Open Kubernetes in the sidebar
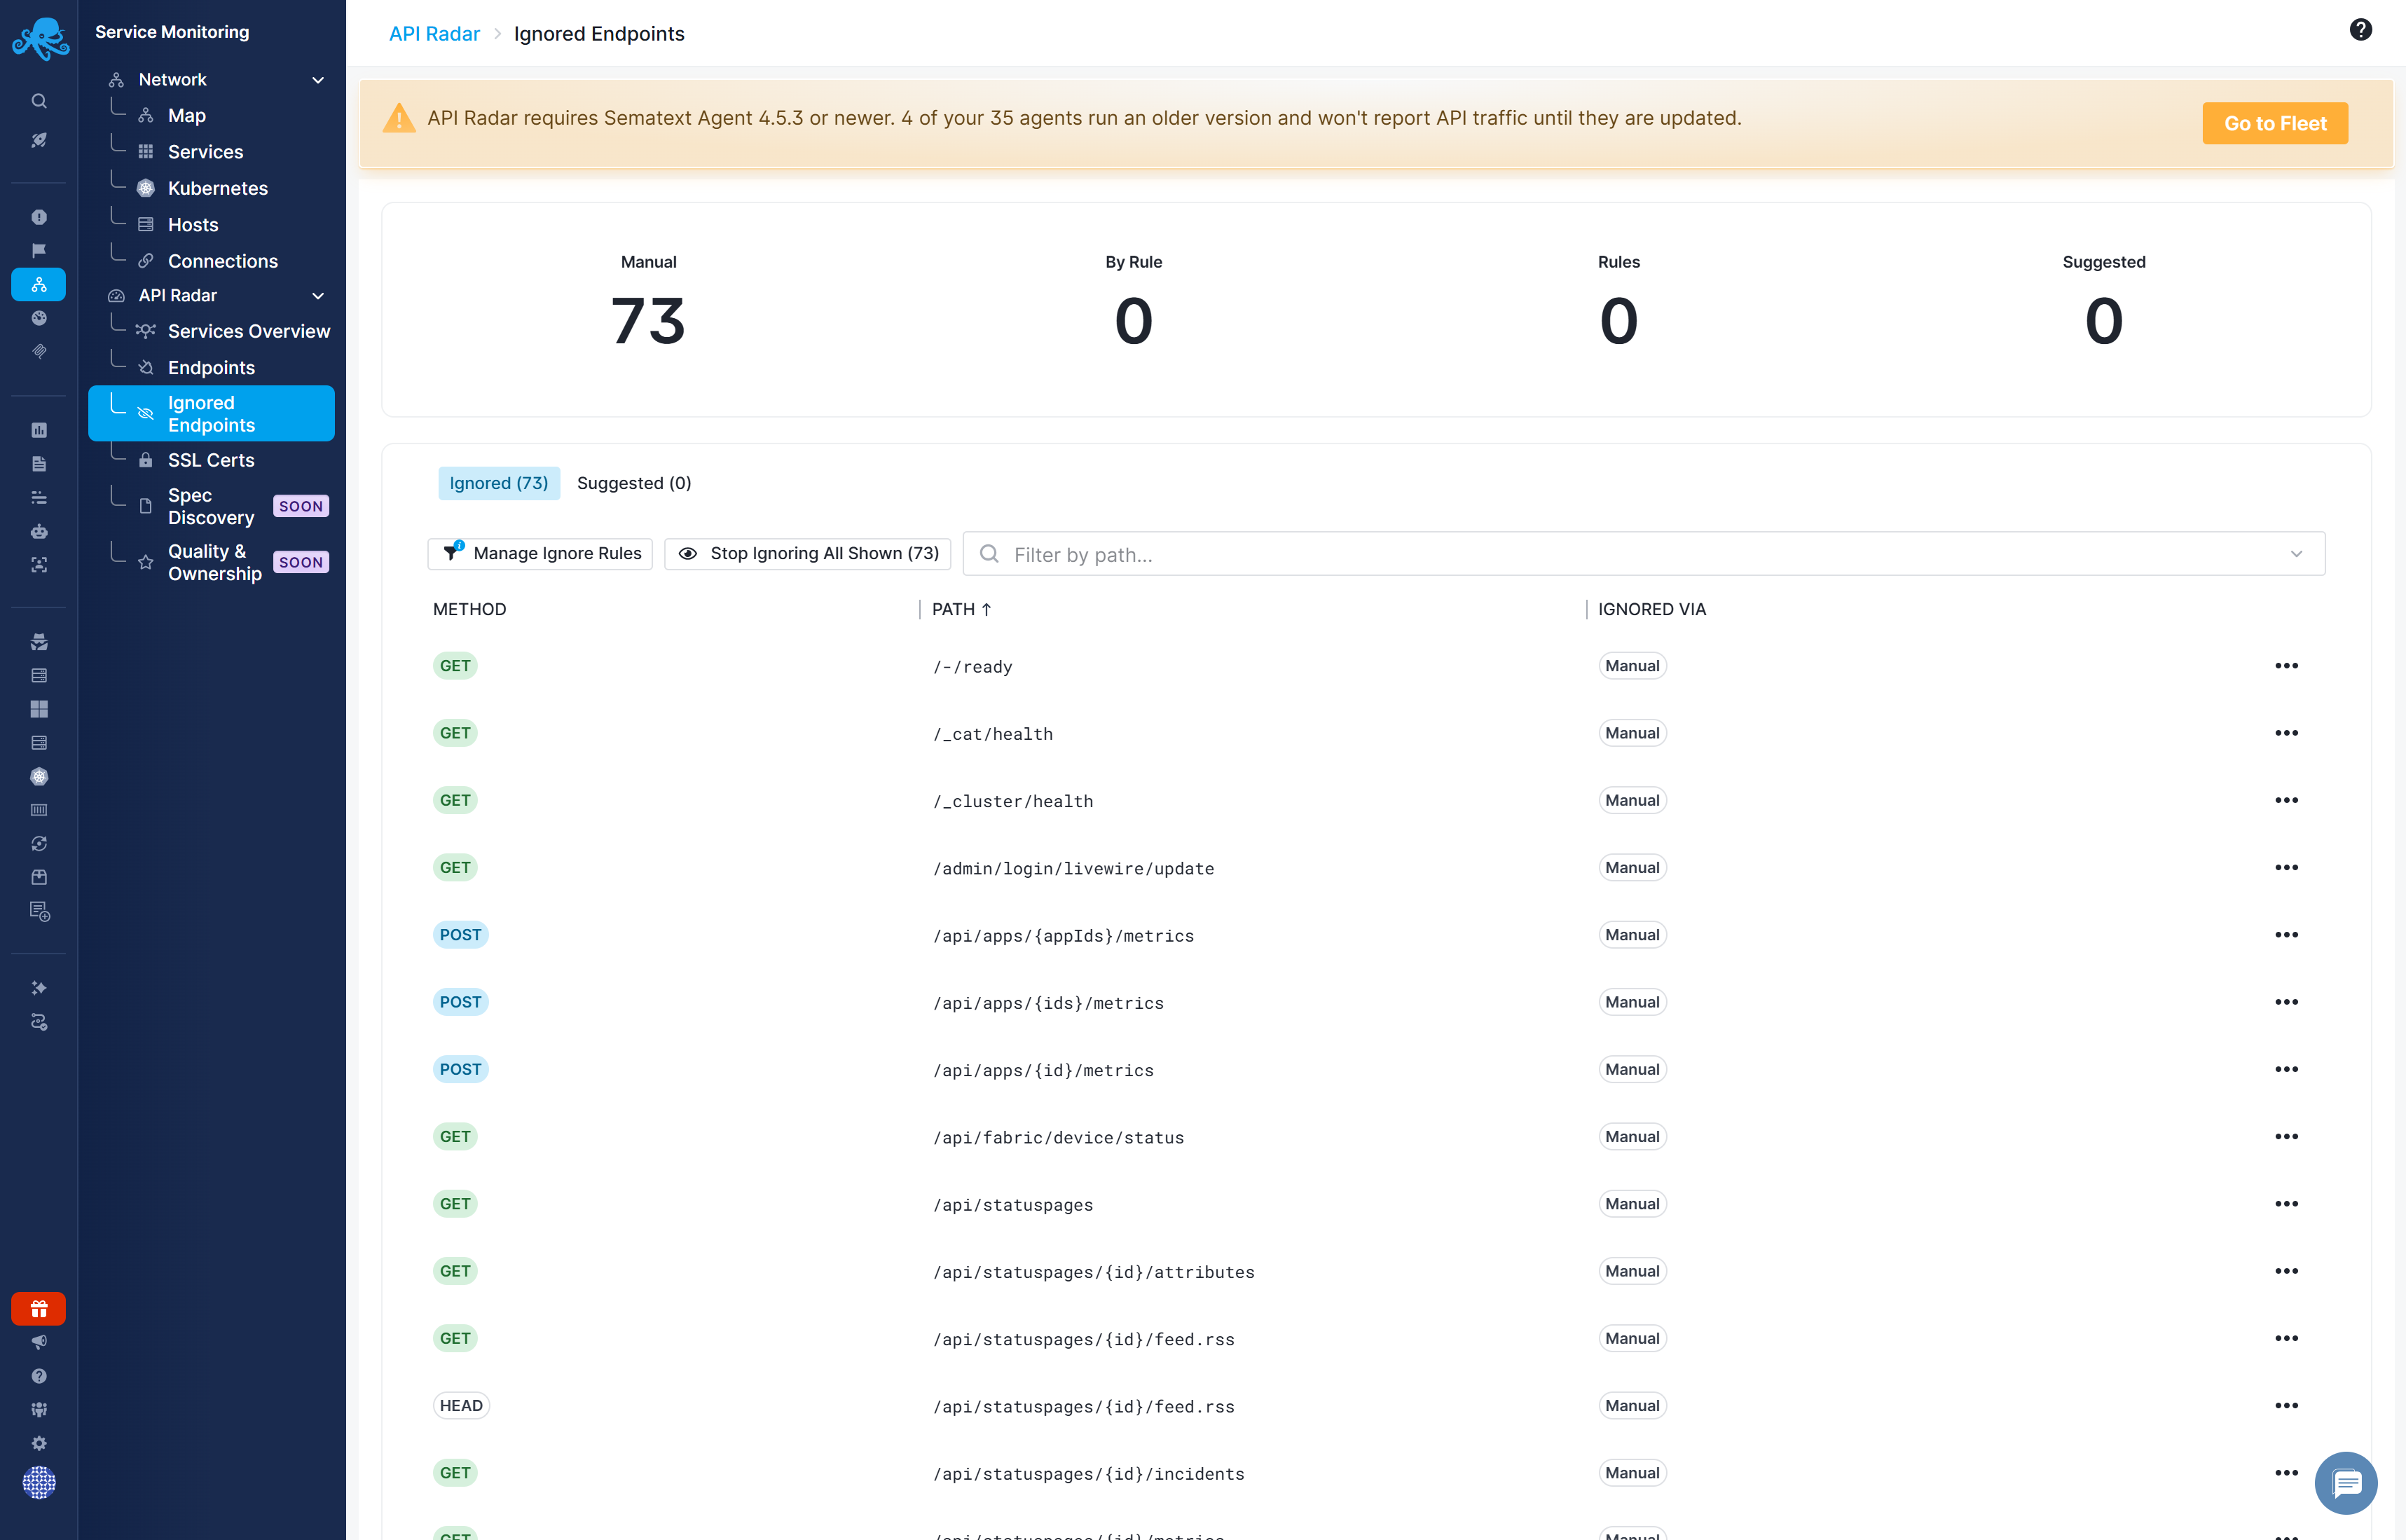 [218, 189]
